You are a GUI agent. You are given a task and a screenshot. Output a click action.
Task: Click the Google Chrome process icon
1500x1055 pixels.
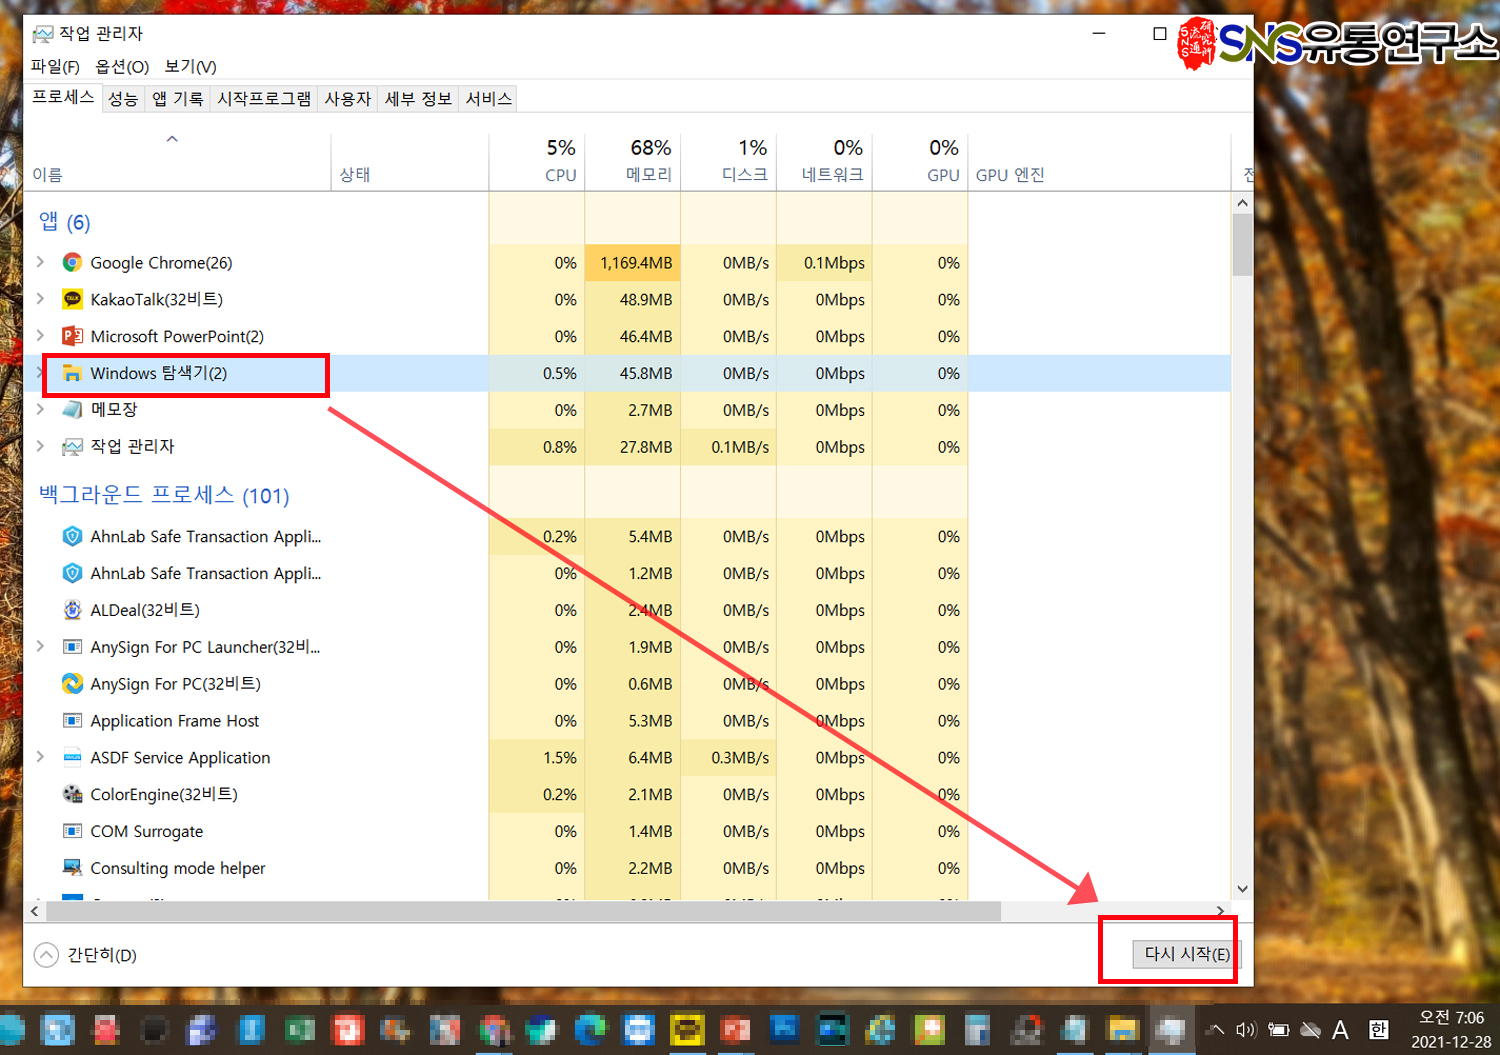click(72, 263)
